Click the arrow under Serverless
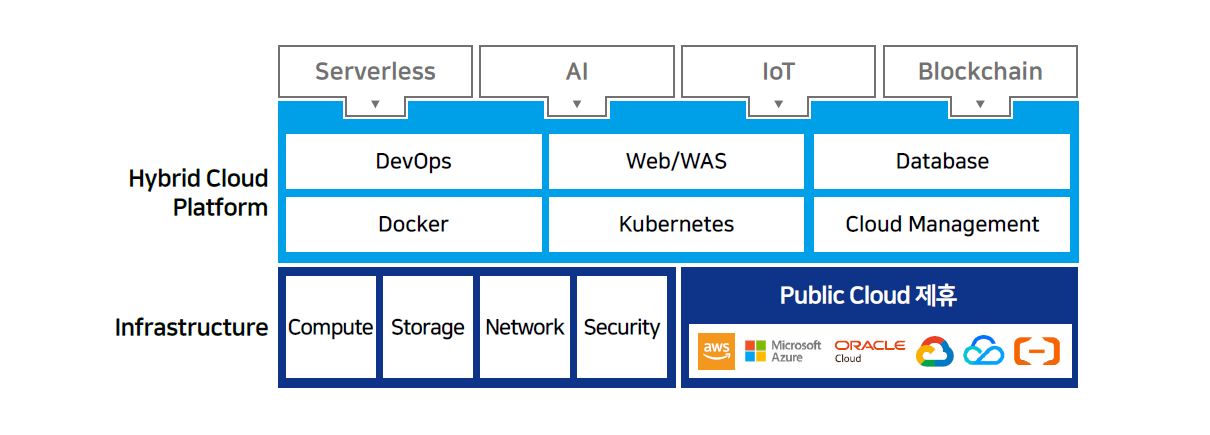1210x435 pixels. [x=375, y=104]
